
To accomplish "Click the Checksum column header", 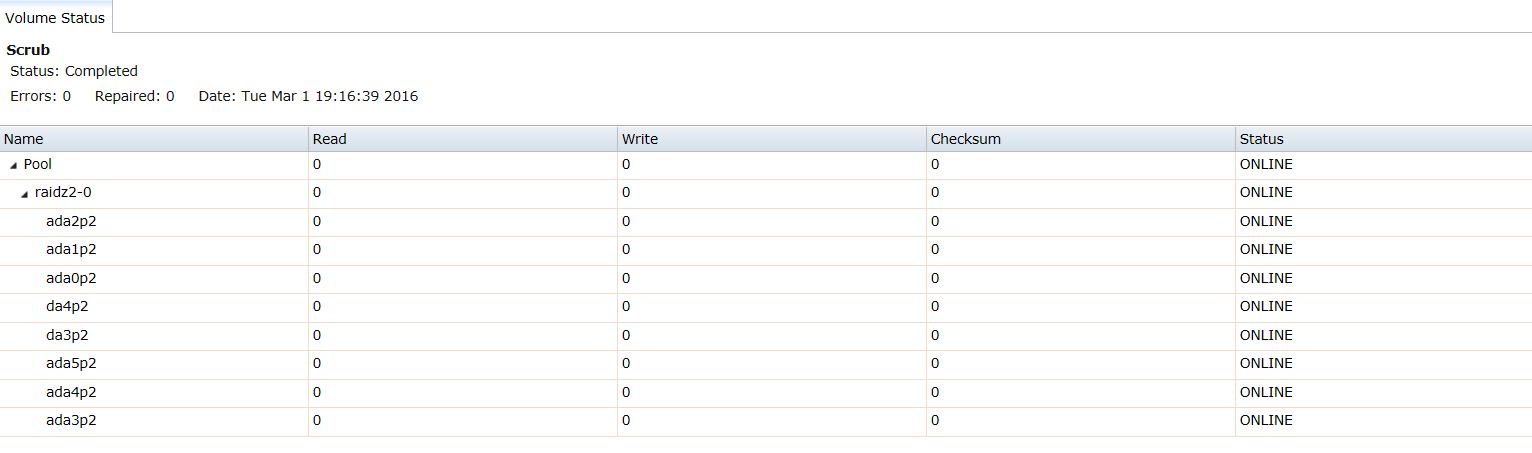I will pos(1081,139).
